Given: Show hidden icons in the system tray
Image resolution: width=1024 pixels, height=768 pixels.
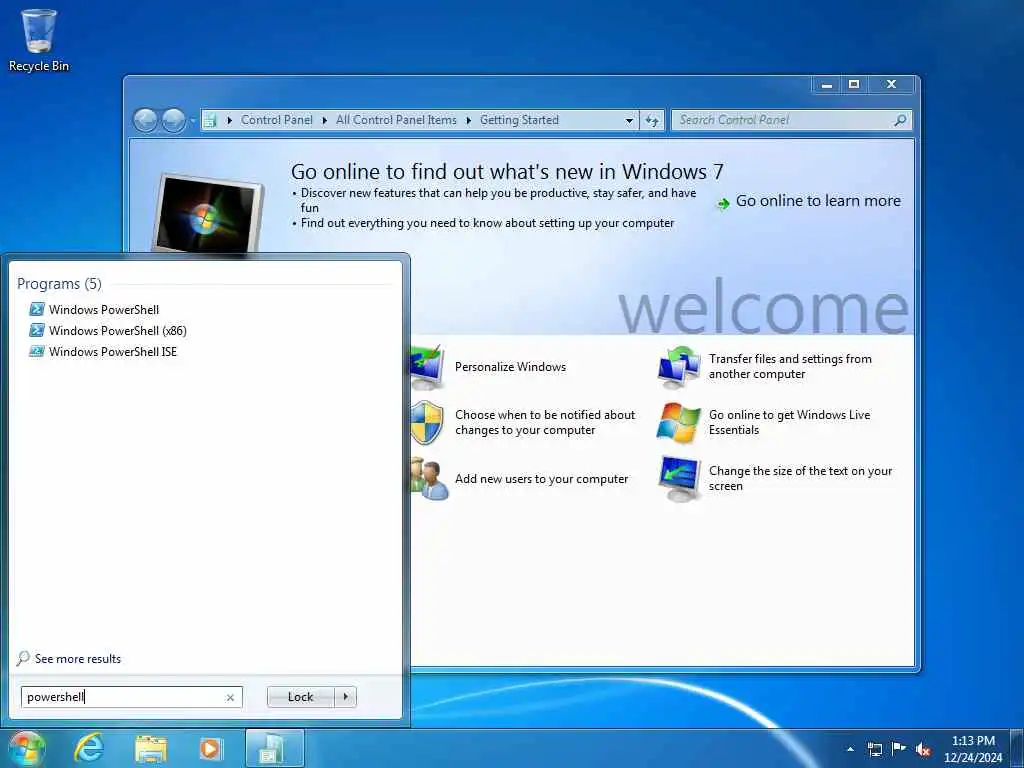Looking at the screenshot, I should click(x=850, y=749).
